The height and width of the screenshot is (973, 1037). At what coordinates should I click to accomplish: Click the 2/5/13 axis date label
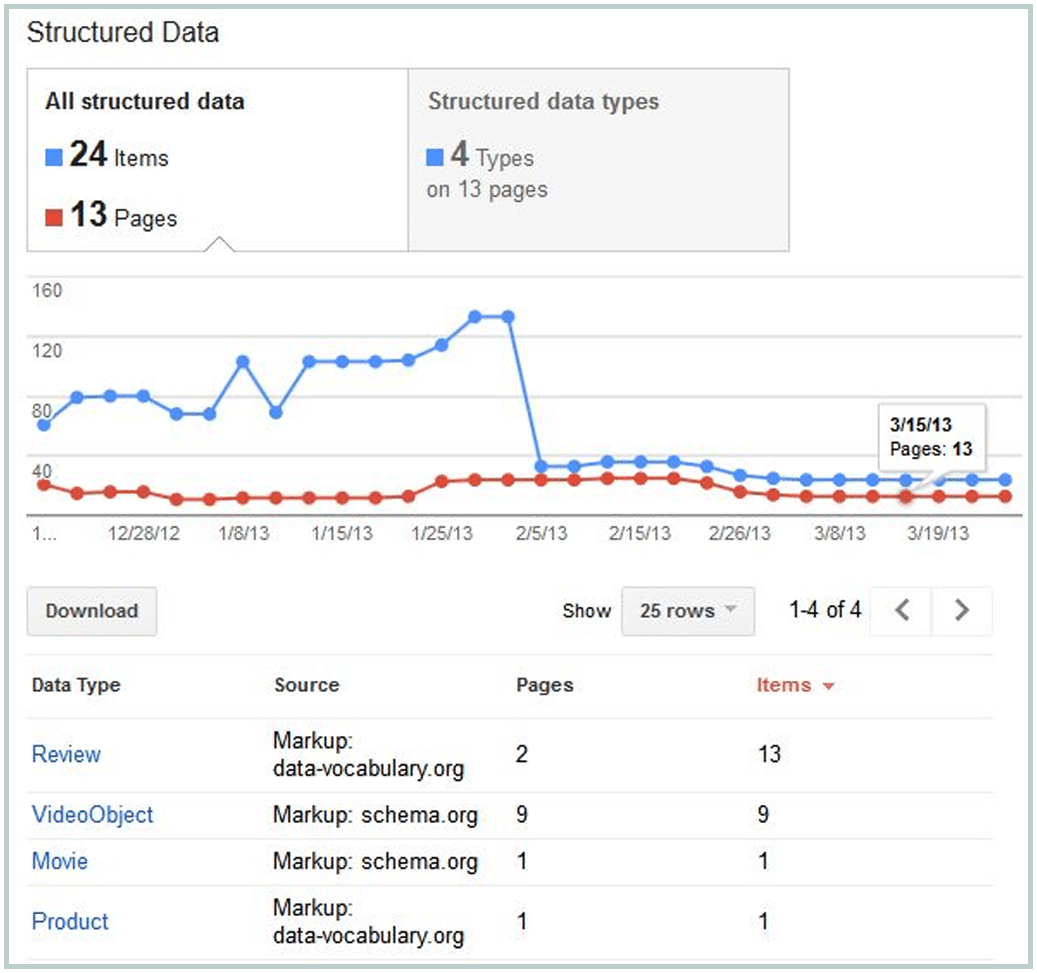point(541,533)
